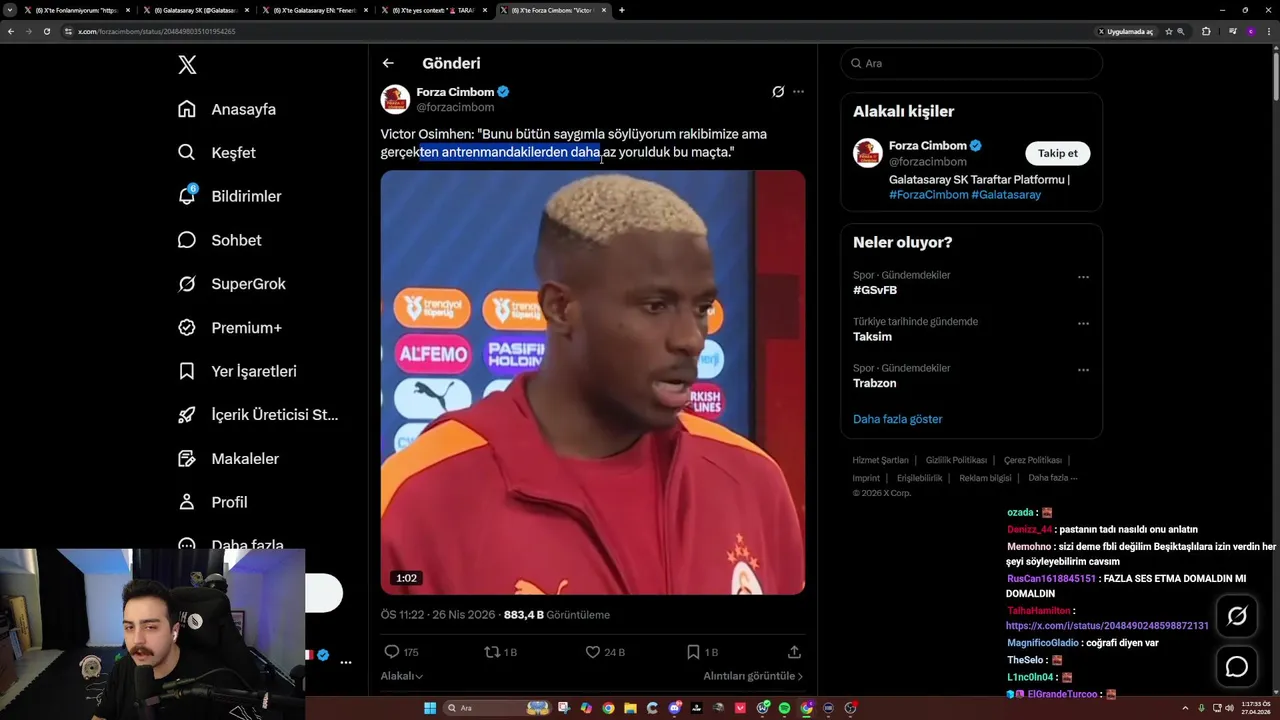Open İçerik Üreticisi Stüdyosu item
The image size is (1280, 720).
(x=258, y=415)
